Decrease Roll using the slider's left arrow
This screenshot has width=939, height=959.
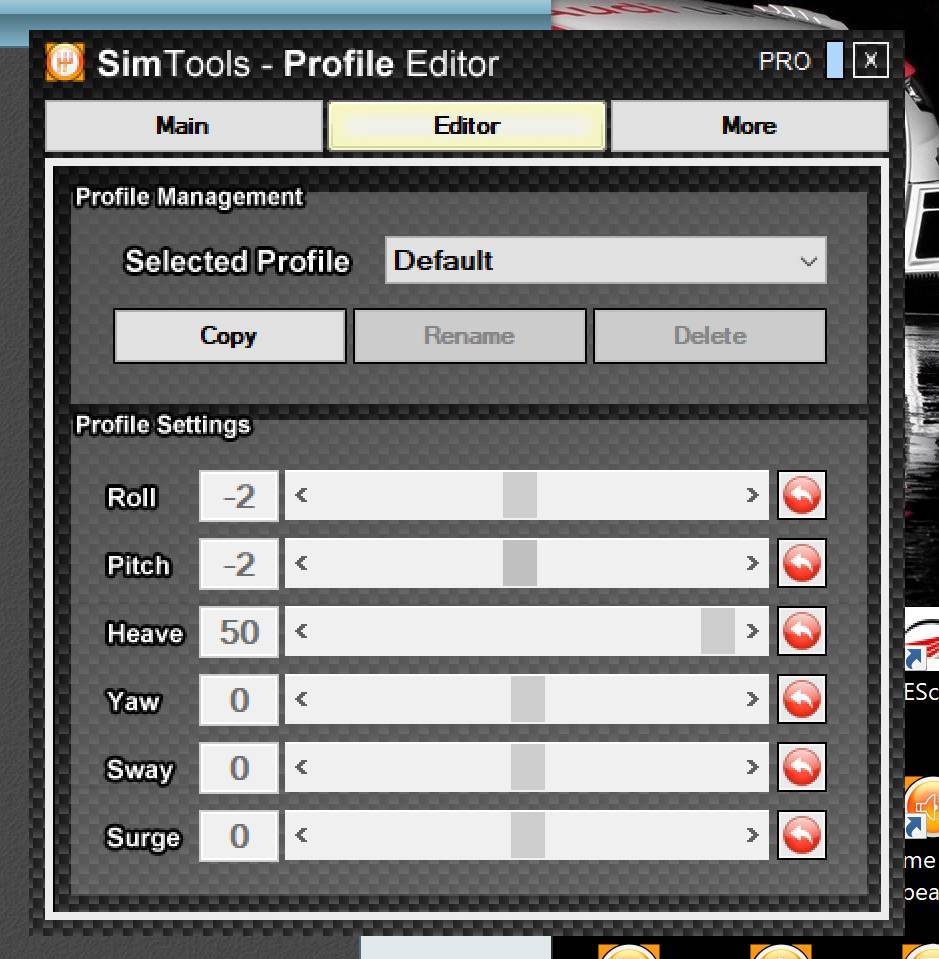tap(301, 495)
